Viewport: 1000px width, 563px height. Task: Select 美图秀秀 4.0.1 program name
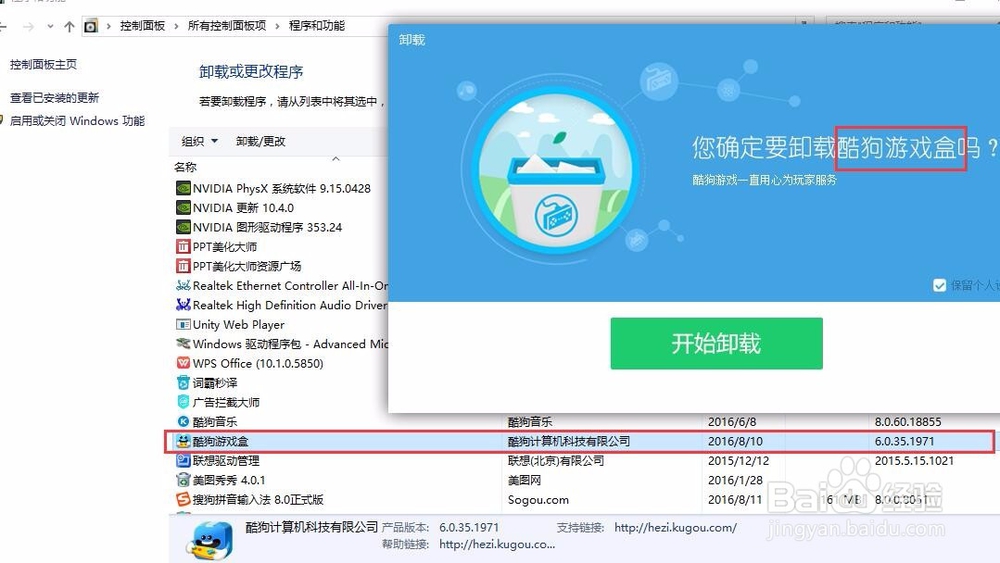[229, 480]
